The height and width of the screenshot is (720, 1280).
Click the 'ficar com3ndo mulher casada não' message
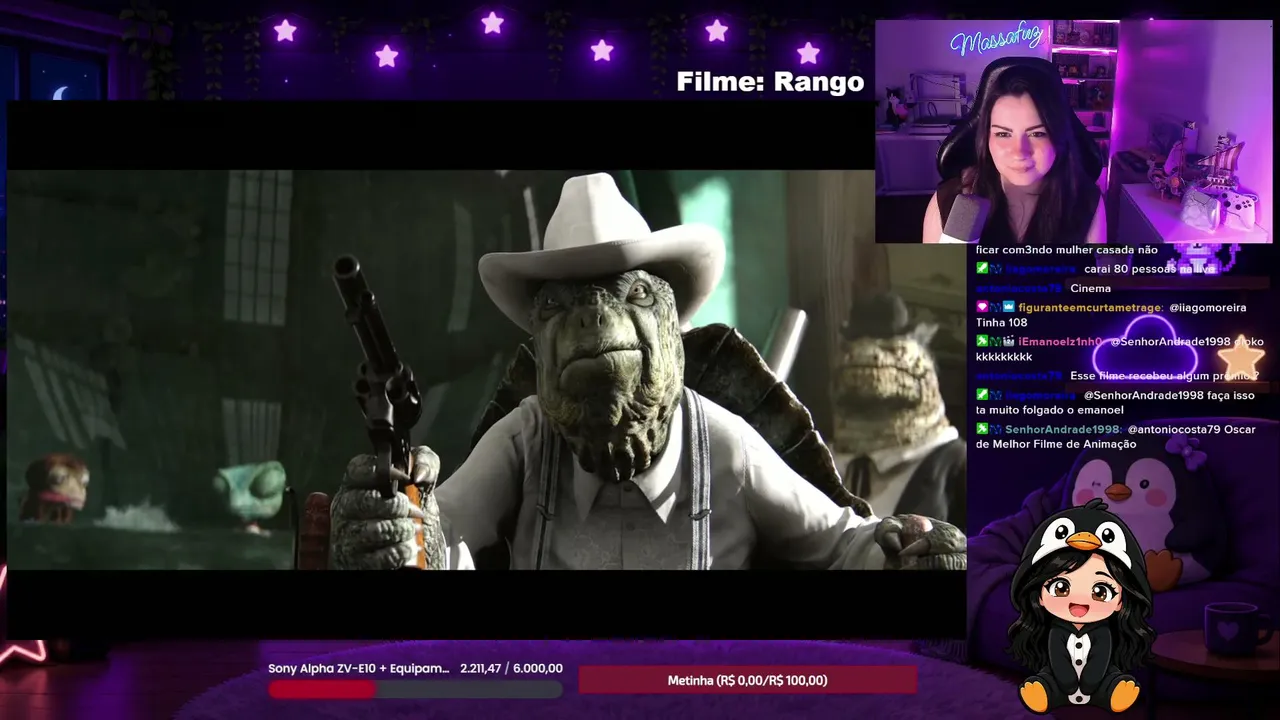(x=1067, y=250)
